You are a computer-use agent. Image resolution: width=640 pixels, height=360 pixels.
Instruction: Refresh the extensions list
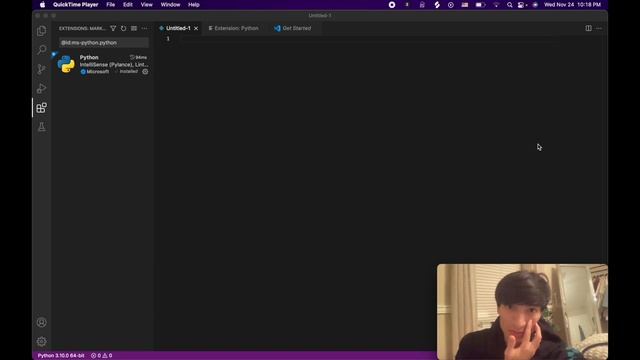[x=123, y=29]
